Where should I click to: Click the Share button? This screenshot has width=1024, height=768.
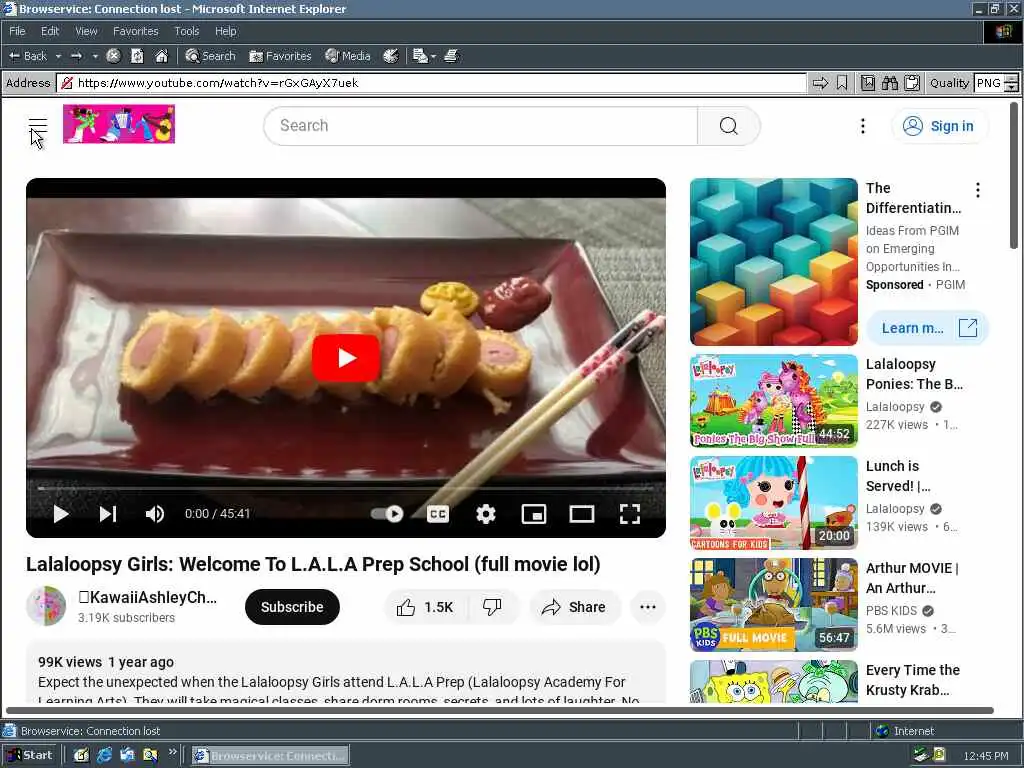(574, 607)
